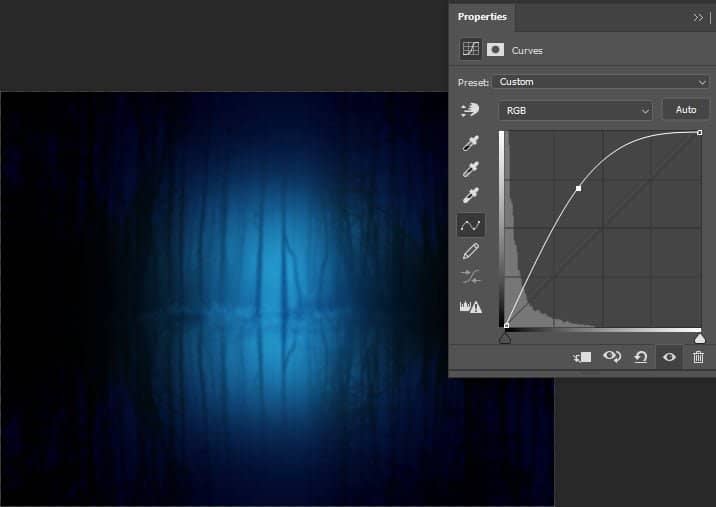Select the Properties panel tab
This screenshot has width=716, height=507.
[x=482, y=17]
